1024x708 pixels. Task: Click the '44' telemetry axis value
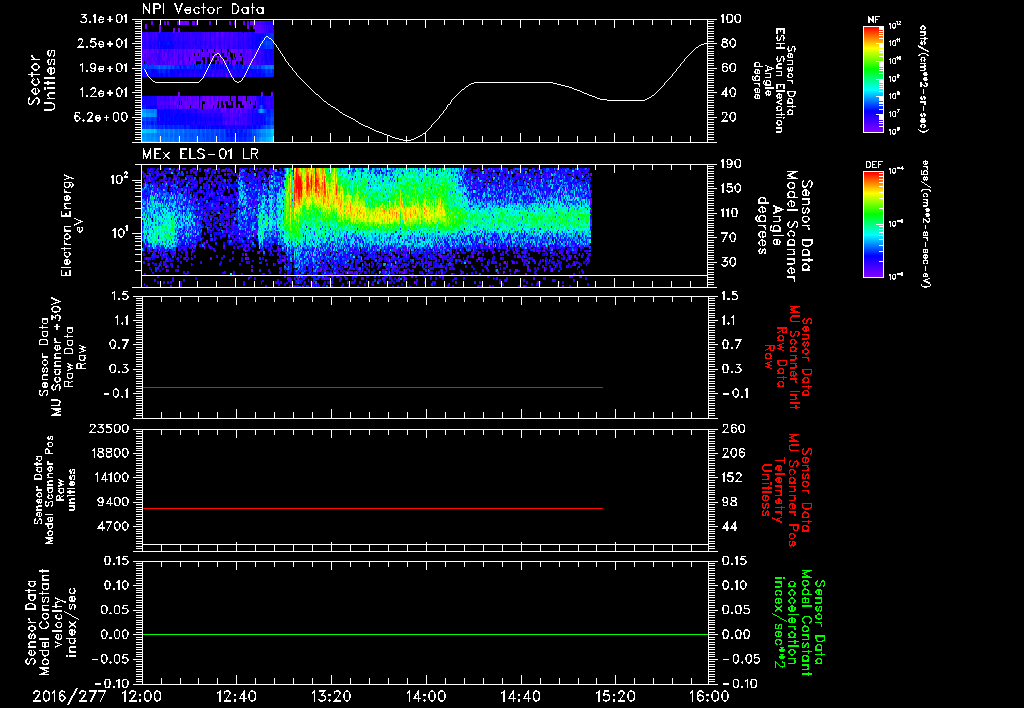point(728,526)
